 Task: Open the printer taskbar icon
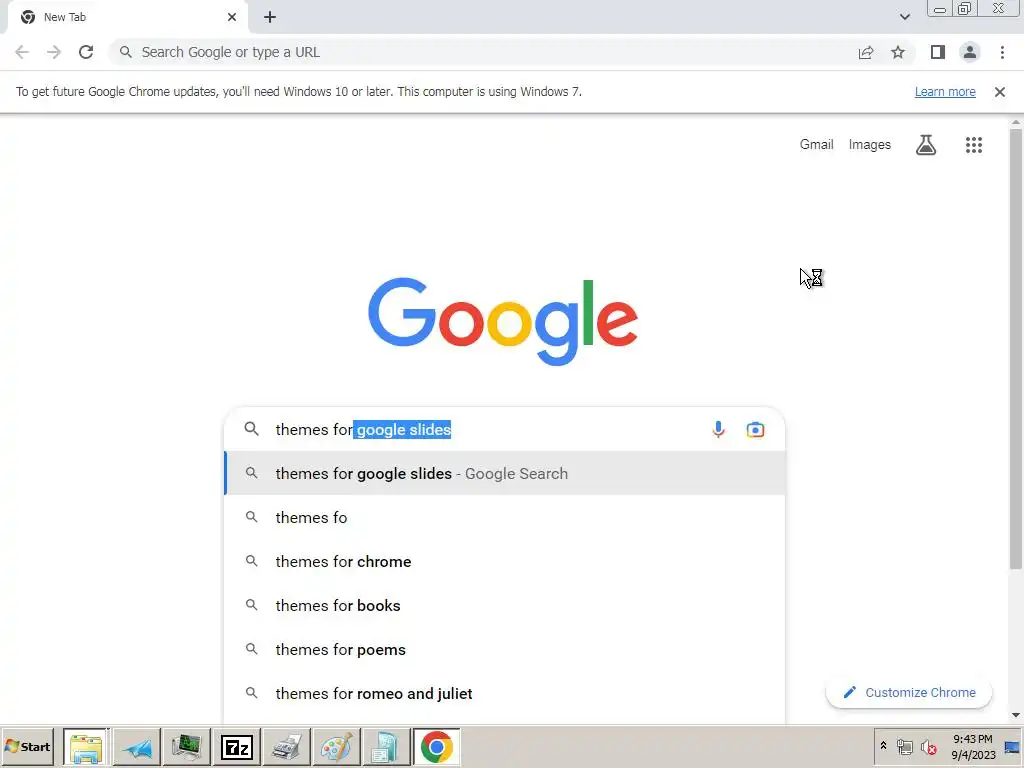(x=286, y=746)
